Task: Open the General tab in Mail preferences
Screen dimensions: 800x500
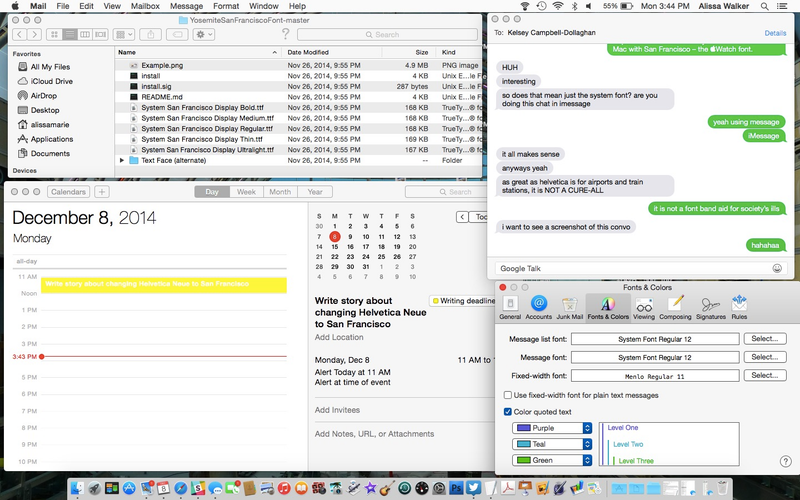Action: pos(510,308)
